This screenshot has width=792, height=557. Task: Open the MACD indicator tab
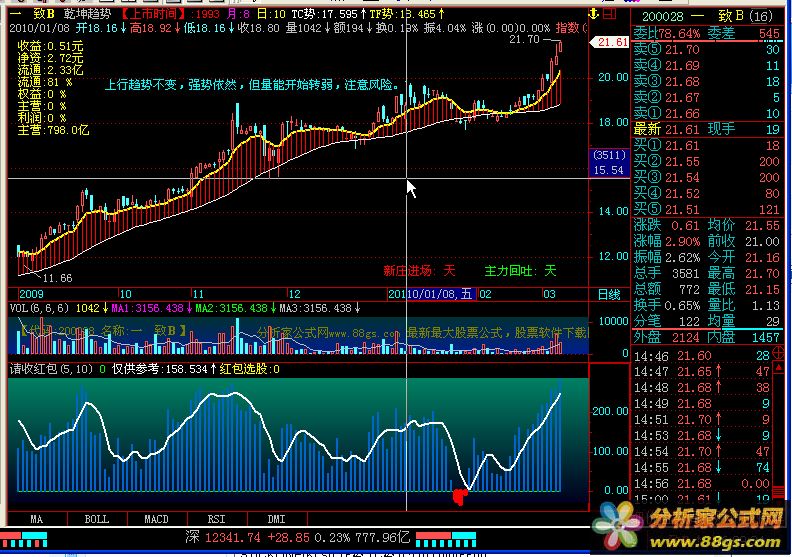pos(156,519)
